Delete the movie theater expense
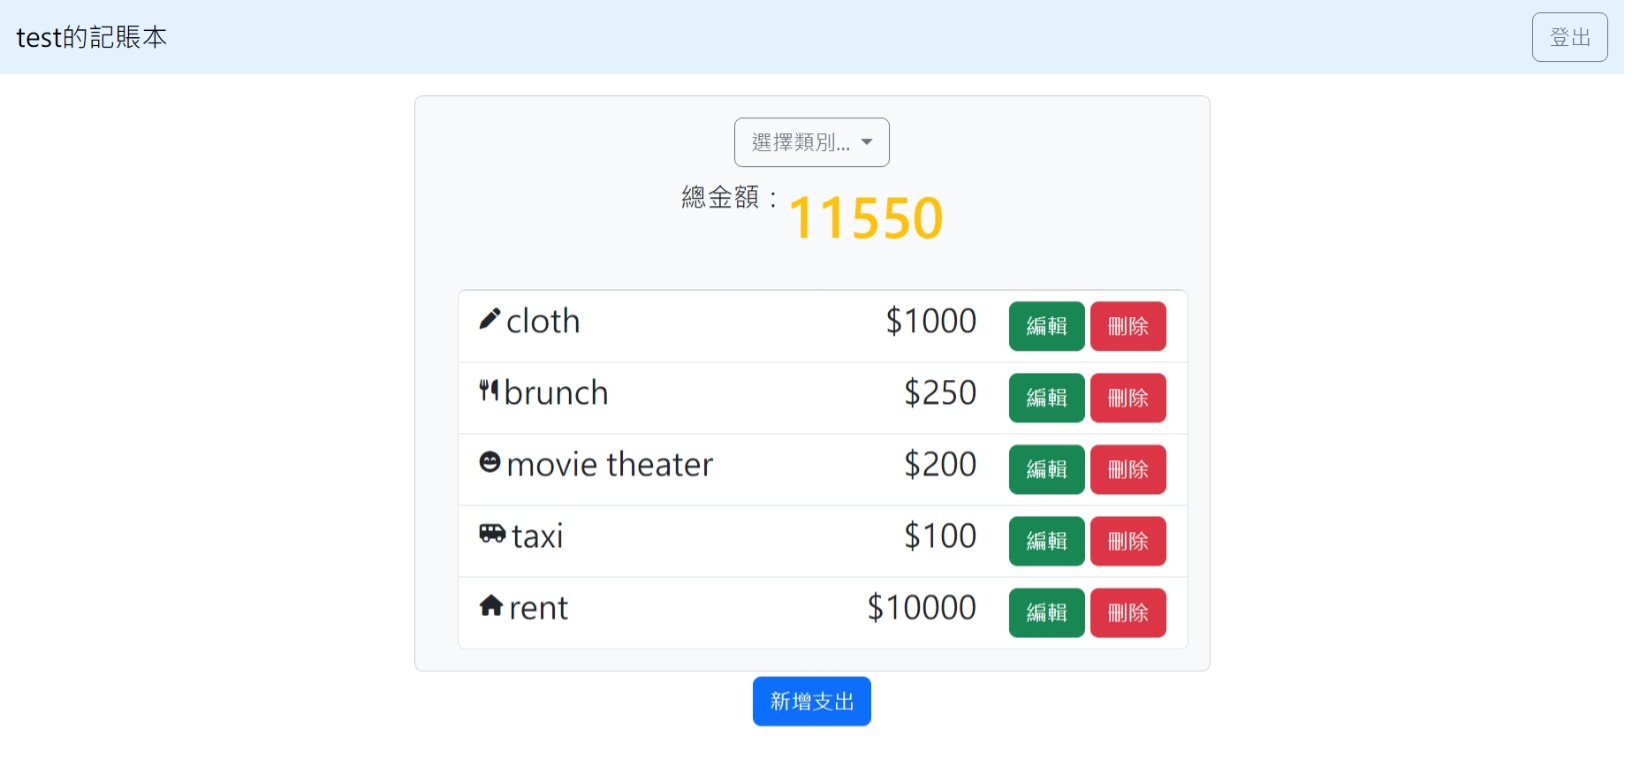Screen dimensions: 1640x776 tap(1127, 470)
